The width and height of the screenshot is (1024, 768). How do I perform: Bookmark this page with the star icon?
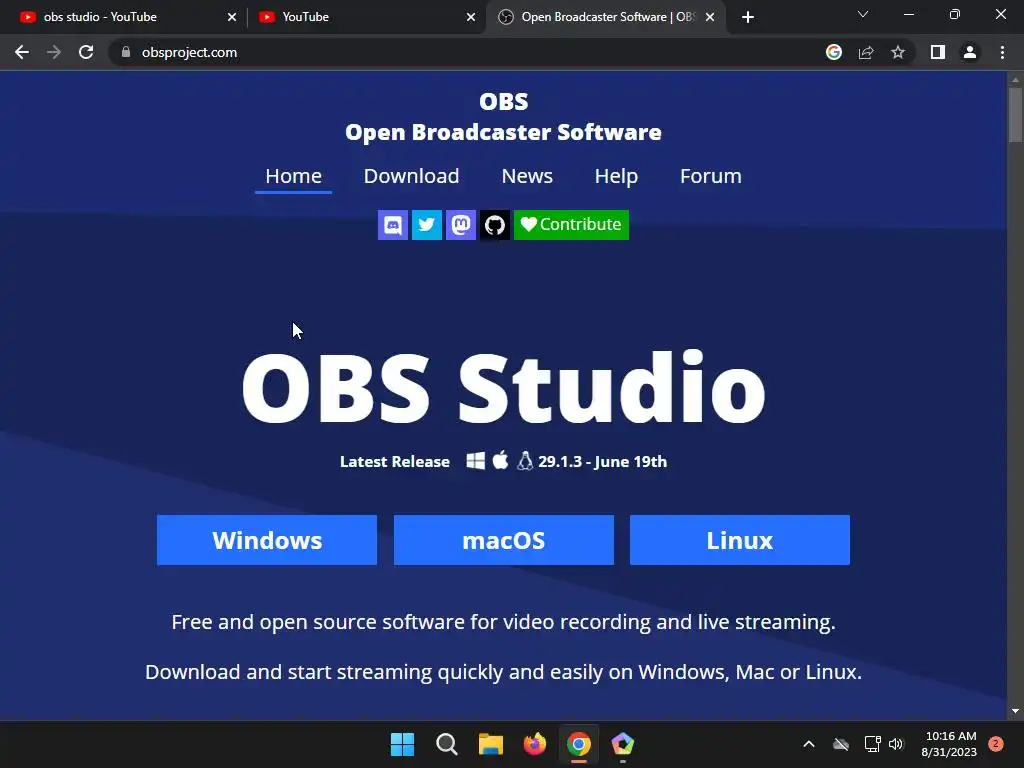[x=898, y=52]
